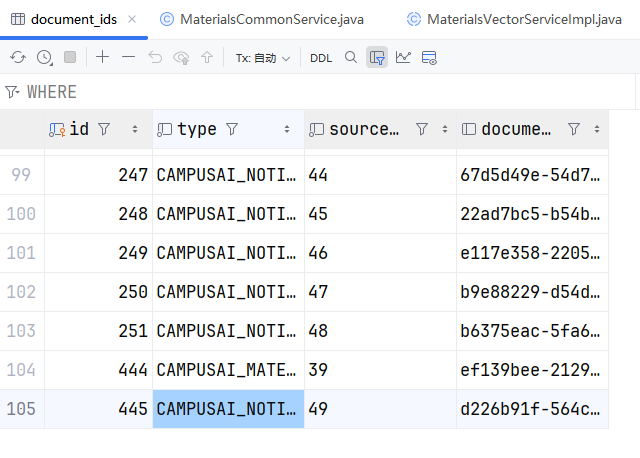Open the auto-refresh clock icon
The height and width of the screenshot is (458, 640).
click(x=44, y=58)
